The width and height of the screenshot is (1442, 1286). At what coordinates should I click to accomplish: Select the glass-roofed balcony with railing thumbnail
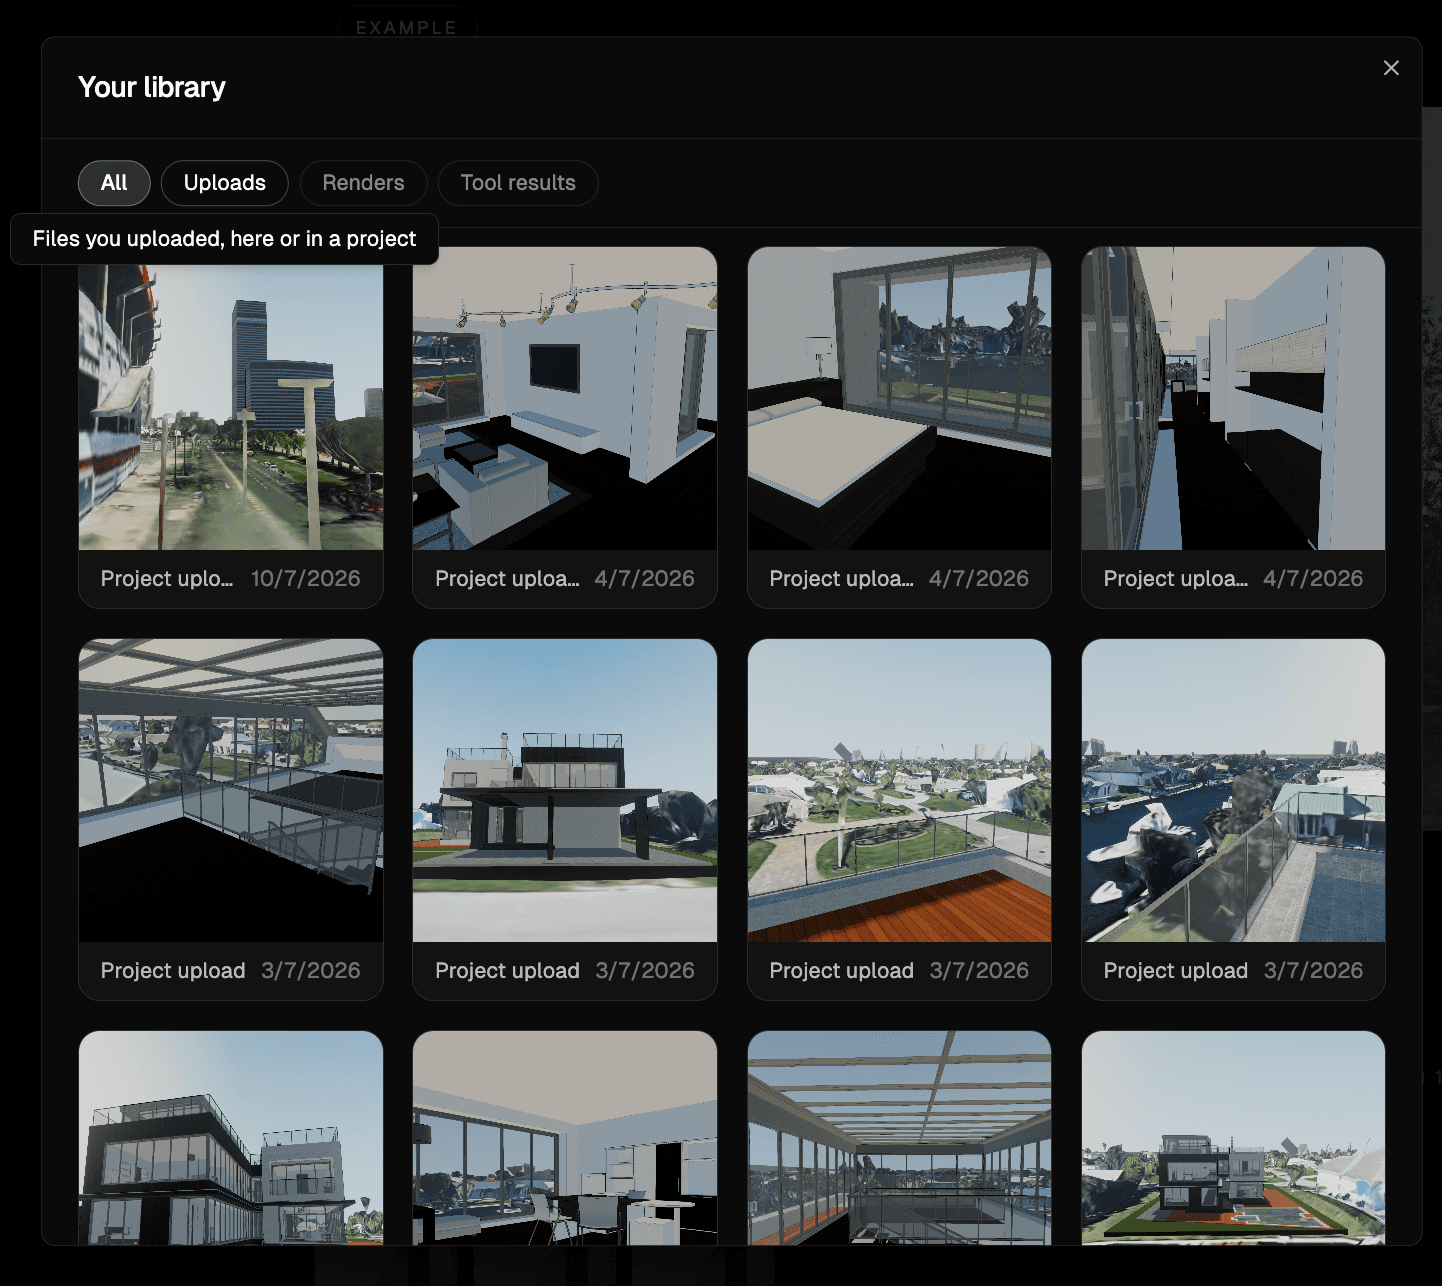[x=231, y=790]
